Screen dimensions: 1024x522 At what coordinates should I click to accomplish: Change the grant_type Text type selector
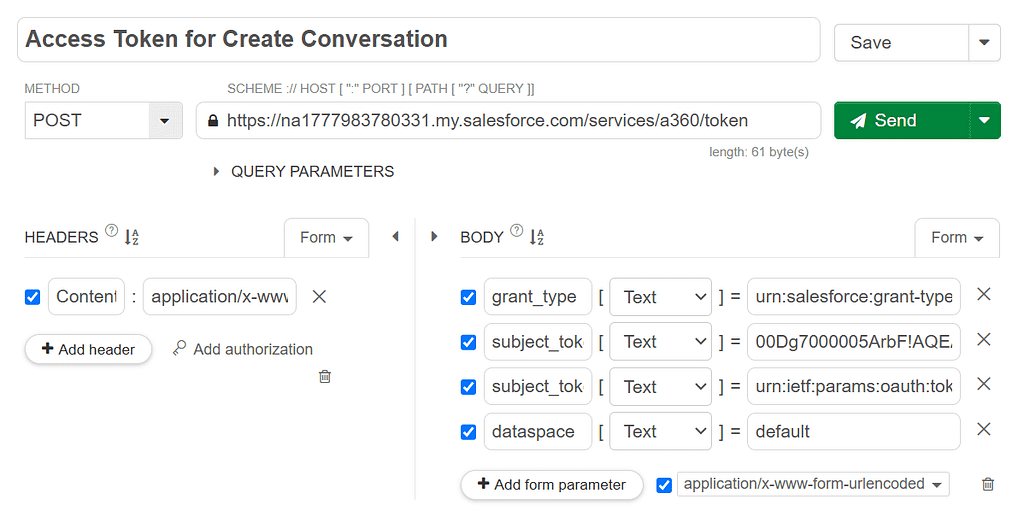pyautogui.click(x=660, y=297)
